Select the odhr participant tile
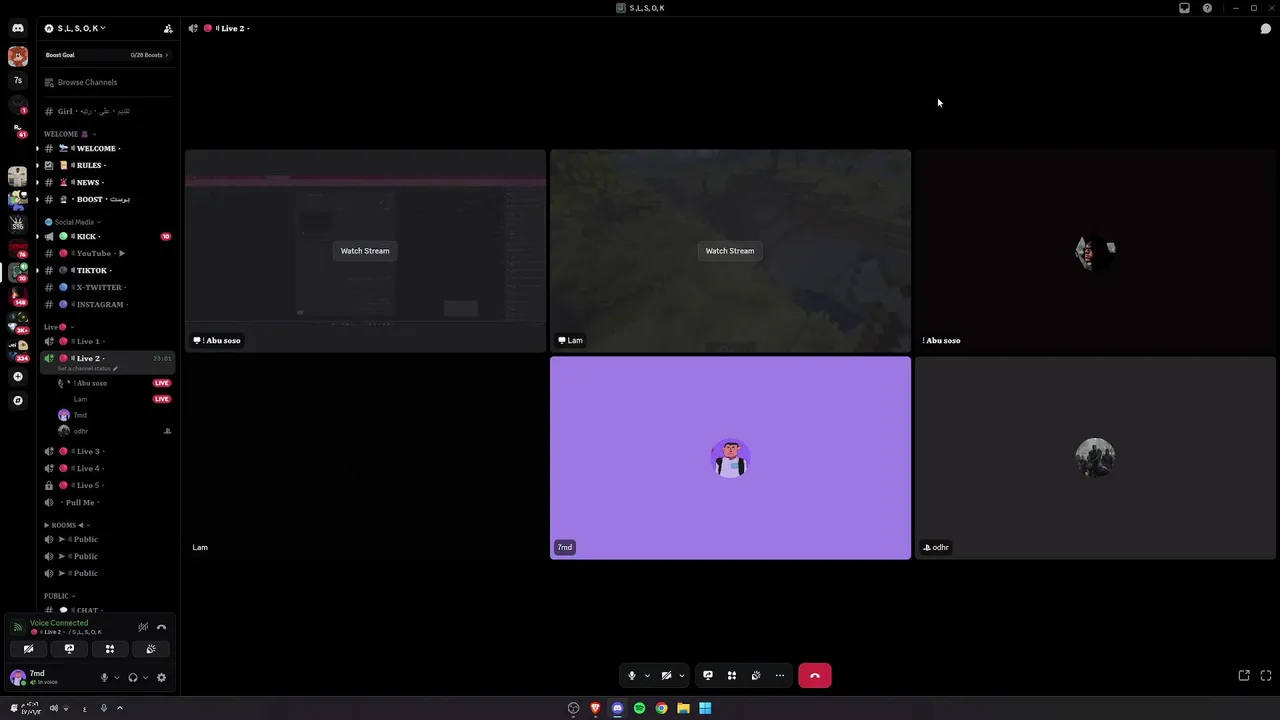This screenshot has width=1280, height=720. [x=1095, y=458]
